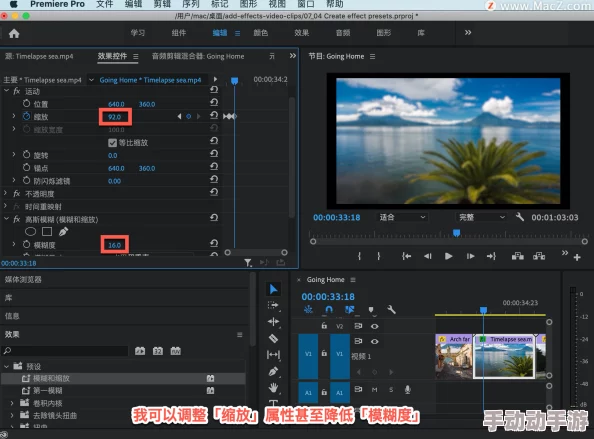Open the 完整 playback resolution dropdown
Image resolution: width=594 pixels, height=439 pixels.
click(x=481, y=217)
